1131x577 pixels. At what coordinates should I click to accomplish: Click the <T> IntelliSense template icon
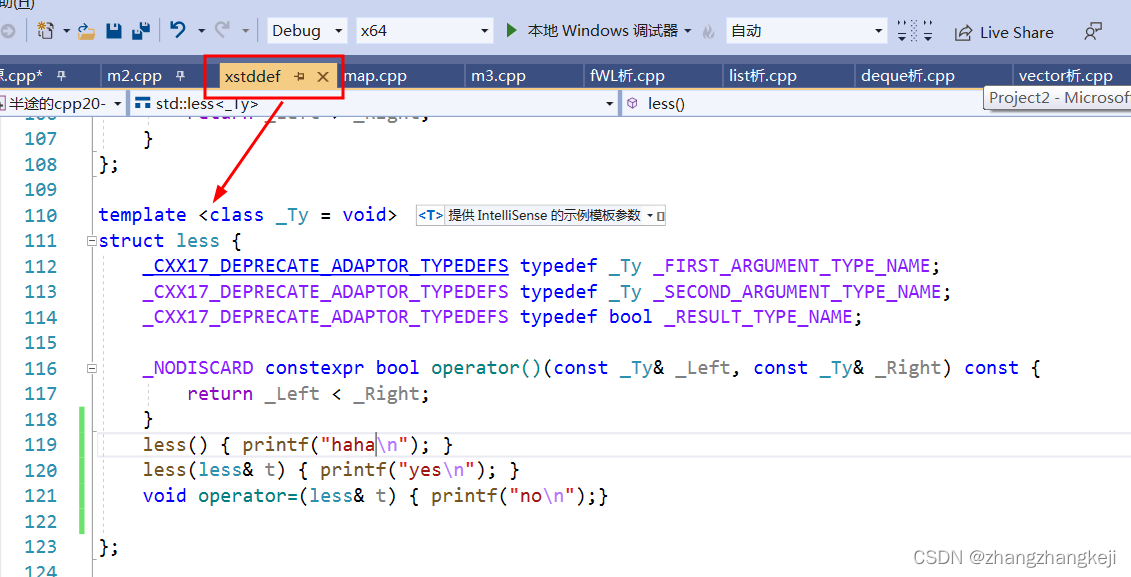431,215
